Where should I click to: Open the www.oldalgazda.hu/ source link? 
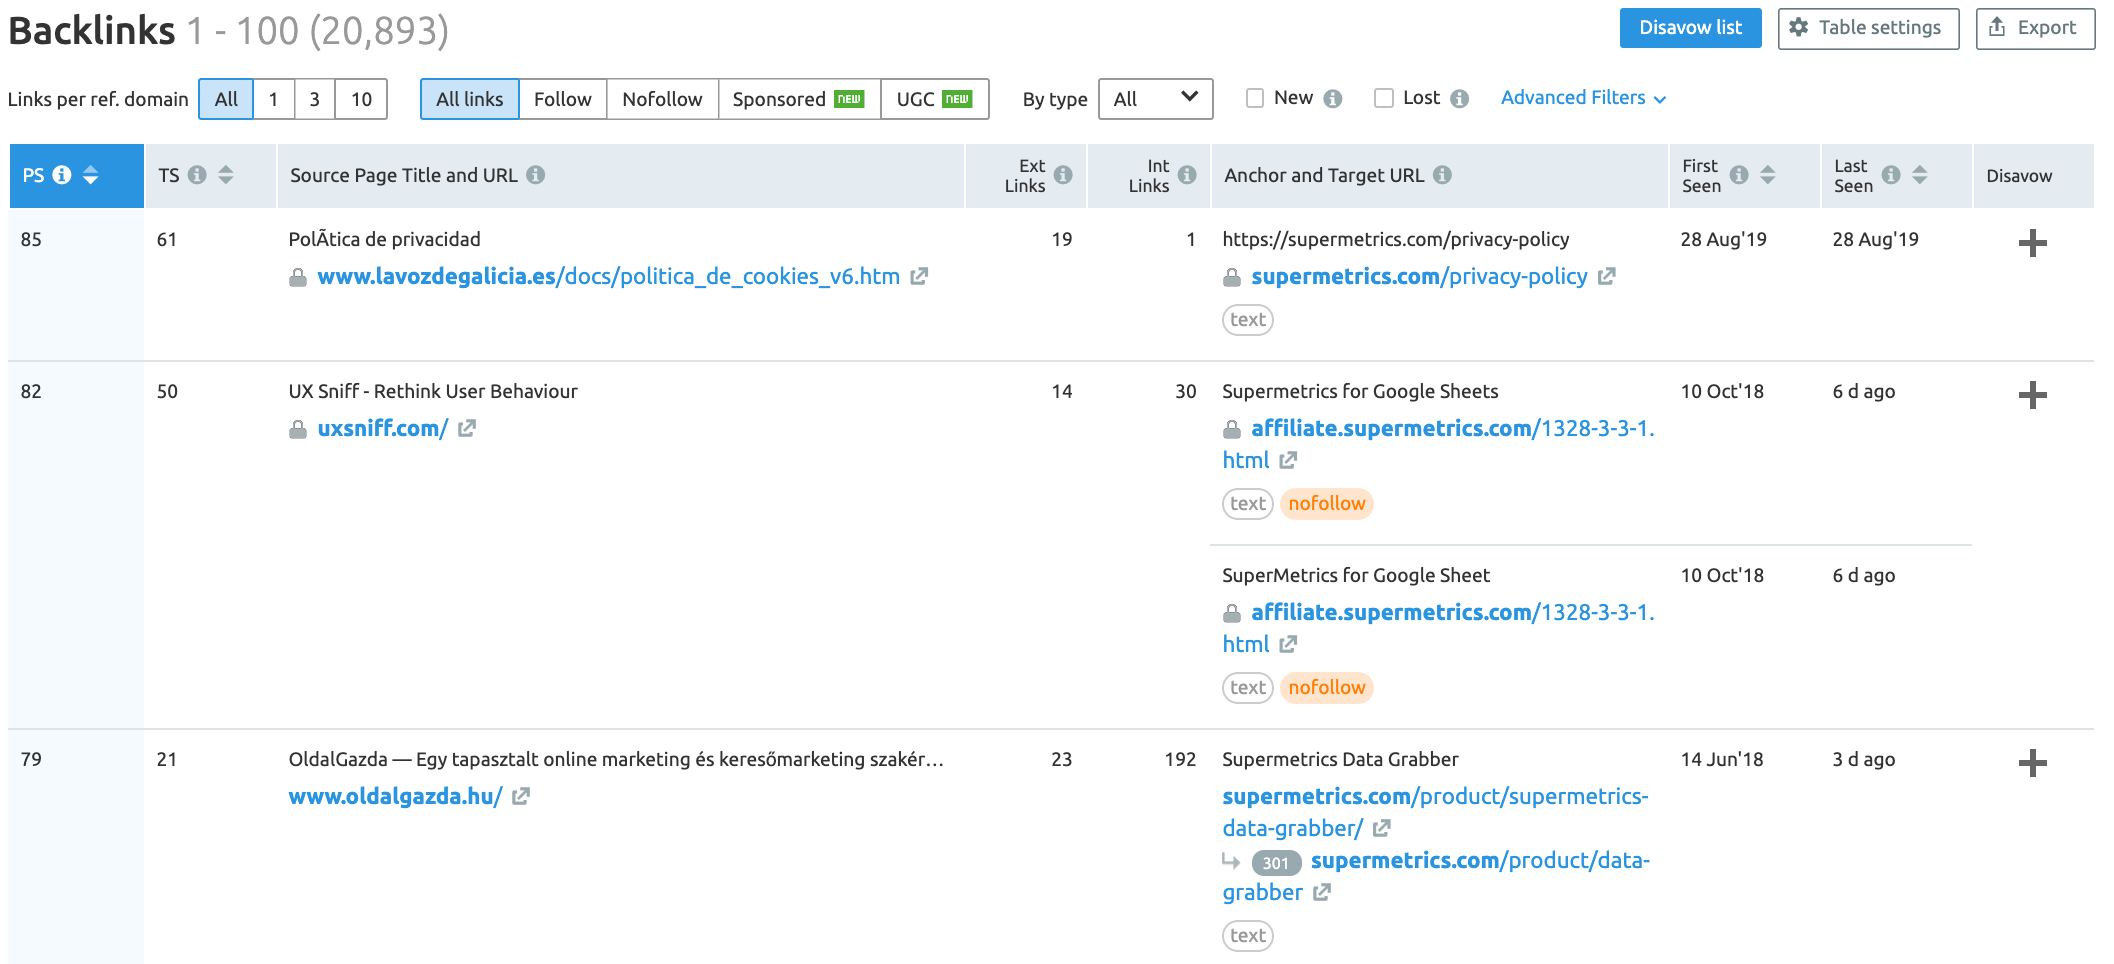pyautogui.click(x=395, y=797)
